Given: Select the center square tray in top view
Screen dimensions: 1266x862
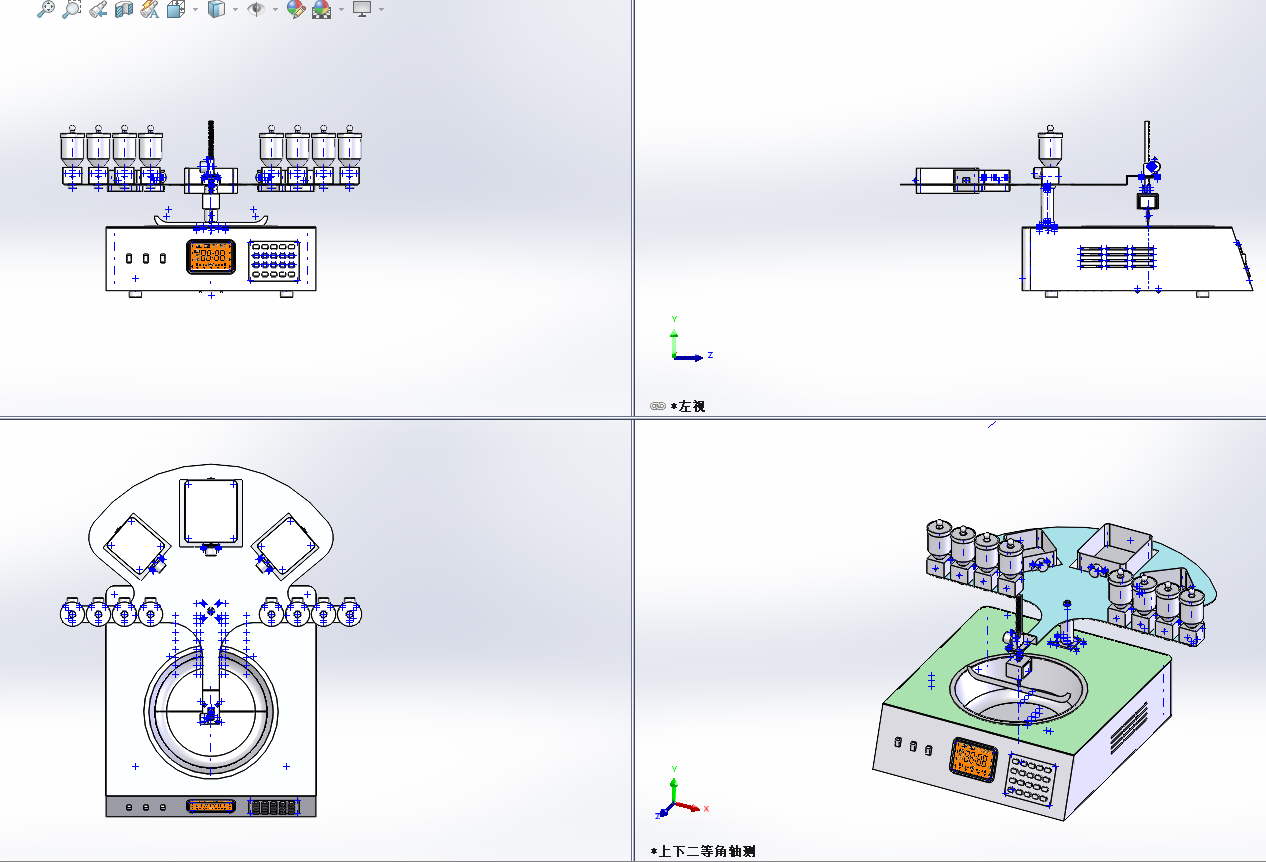Looking at the screenshot, I should pyautogui.click(x=211, y=511).
